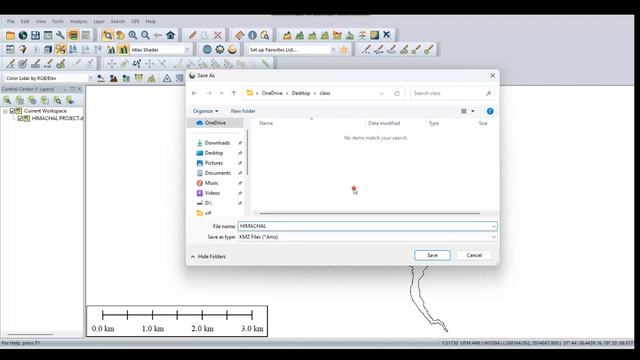The width and height of the screenshot is (640, 360).
Task: Click the red X delete icon
Action: tap(218, 36)
